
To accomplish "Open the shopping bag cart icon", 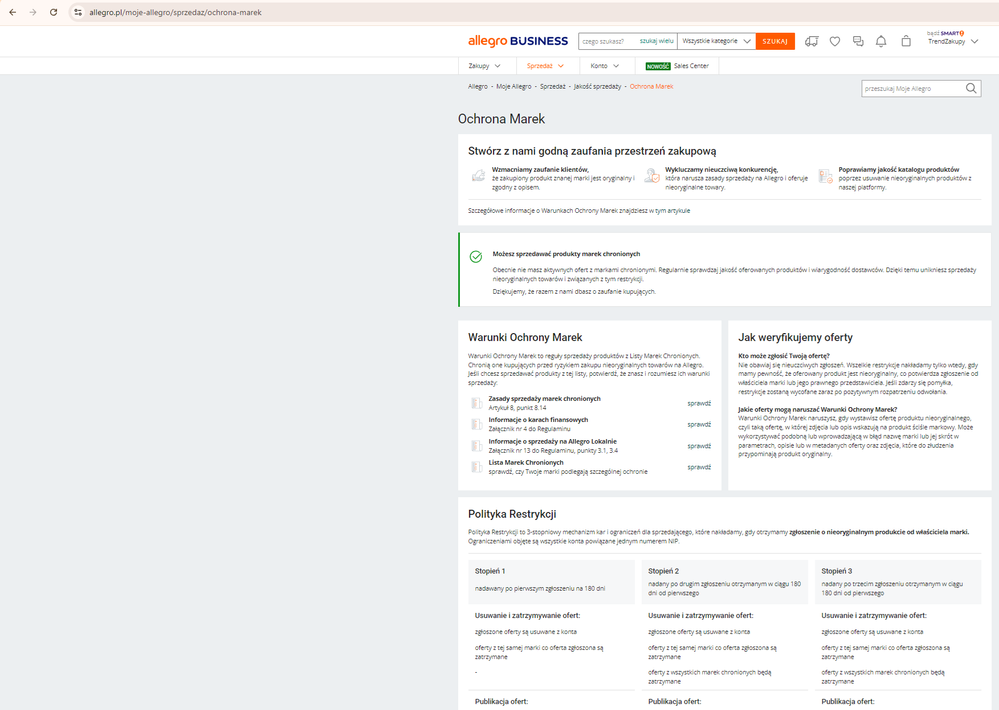I will [x=906, y=41].
